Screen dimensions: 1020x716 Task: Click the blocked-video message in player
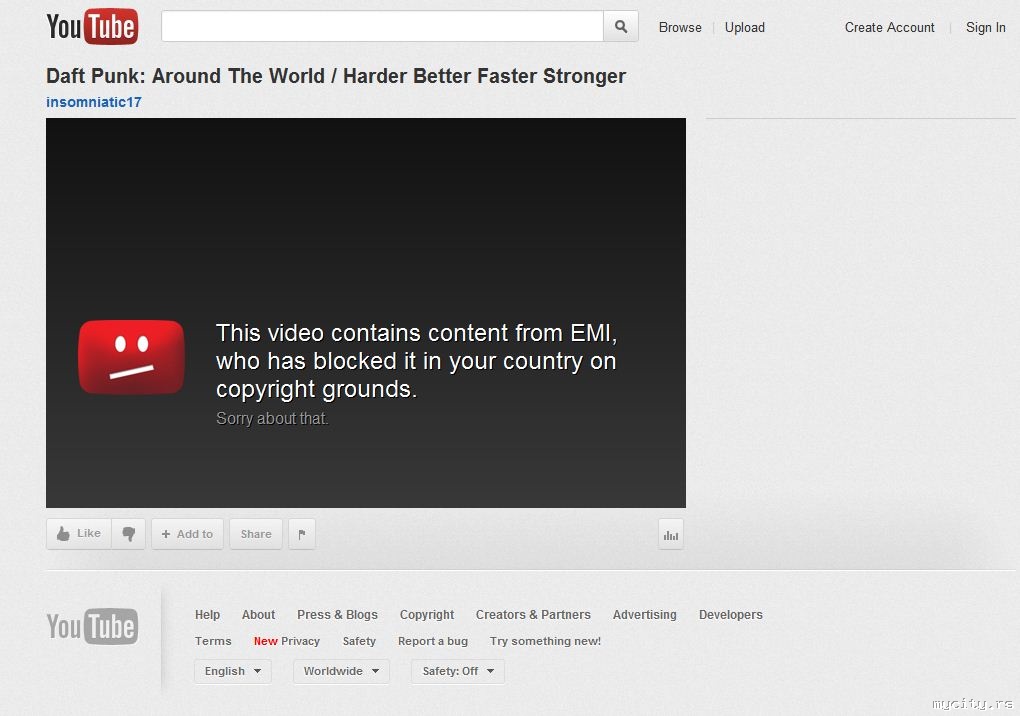click(416, 361)
